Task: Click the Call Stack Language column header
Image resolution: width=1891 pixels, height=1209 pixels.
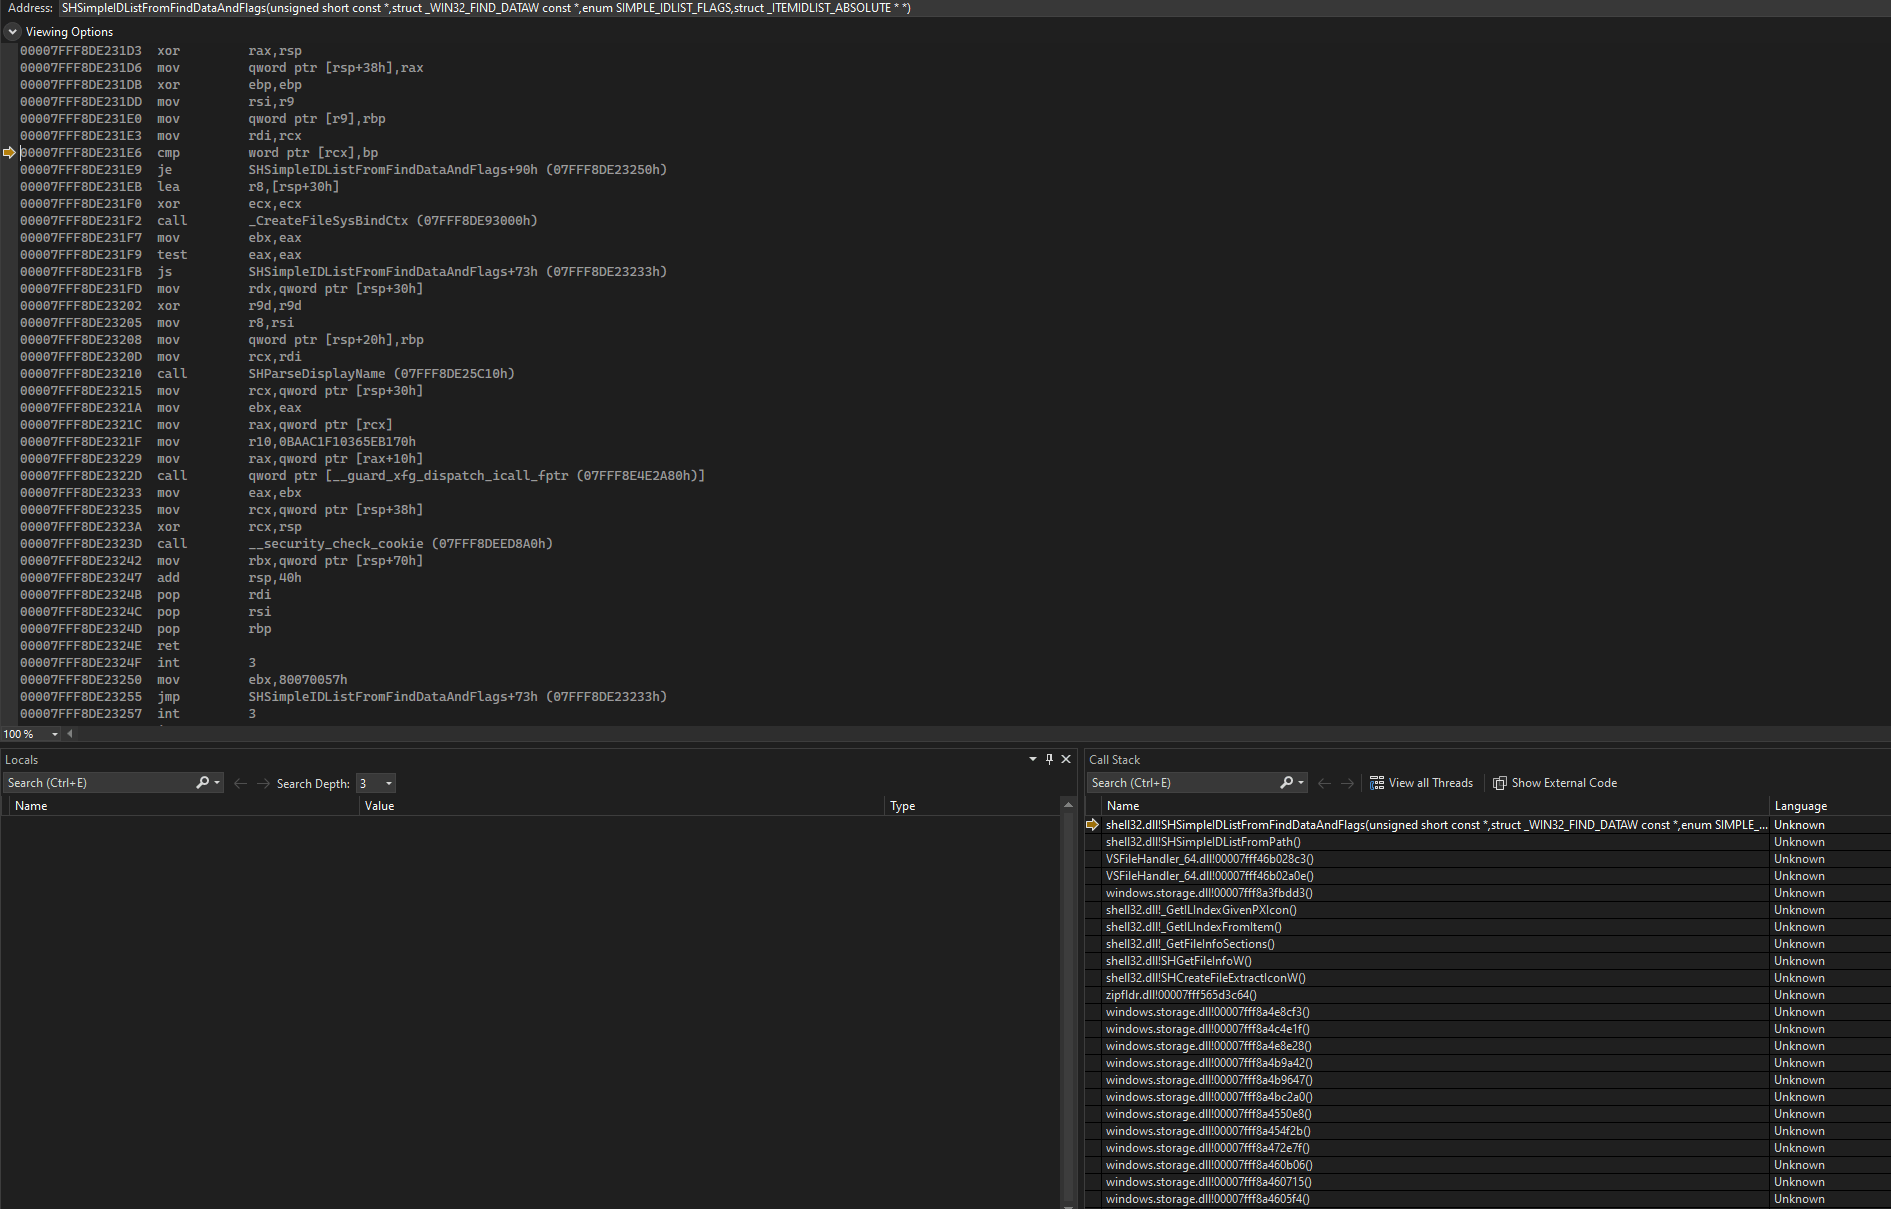Action: (x=1829, y=806)
